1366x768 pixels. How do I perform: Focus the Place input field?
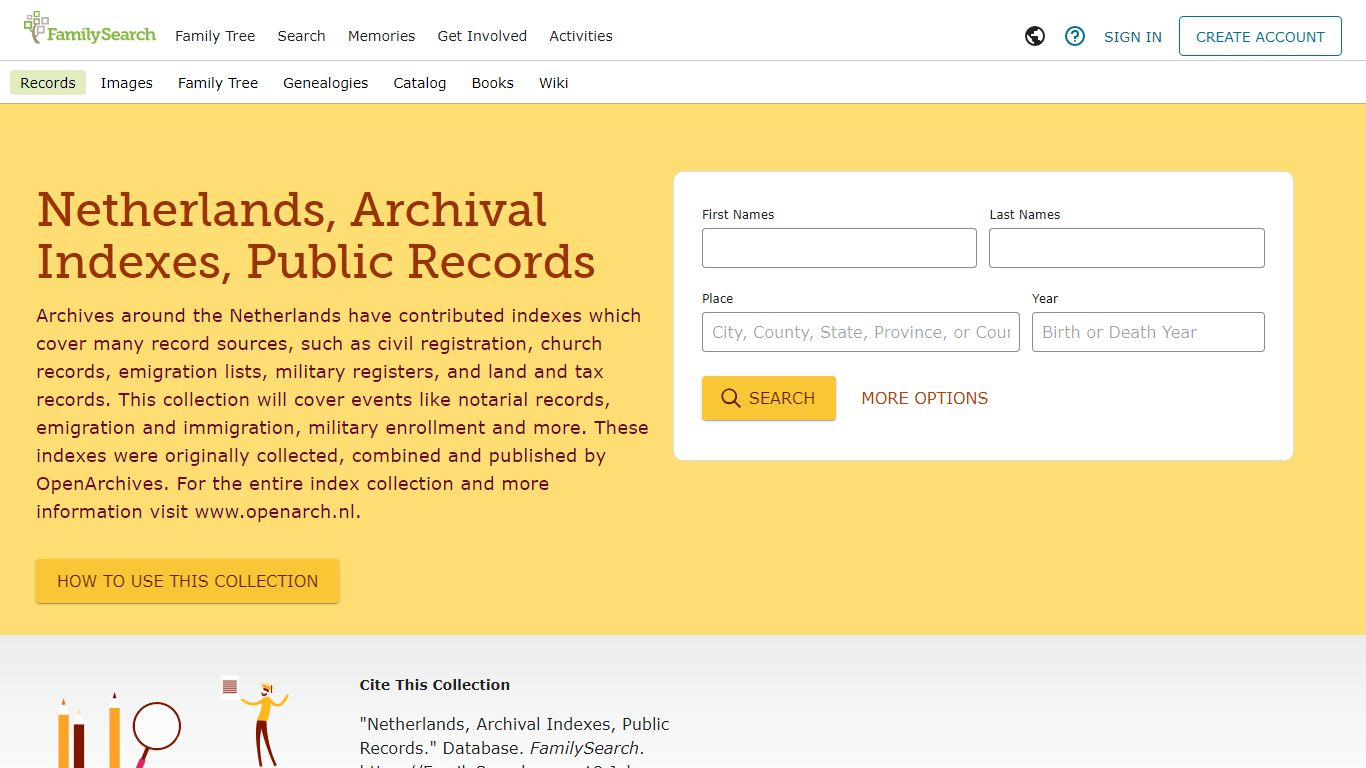coord(861,332)
